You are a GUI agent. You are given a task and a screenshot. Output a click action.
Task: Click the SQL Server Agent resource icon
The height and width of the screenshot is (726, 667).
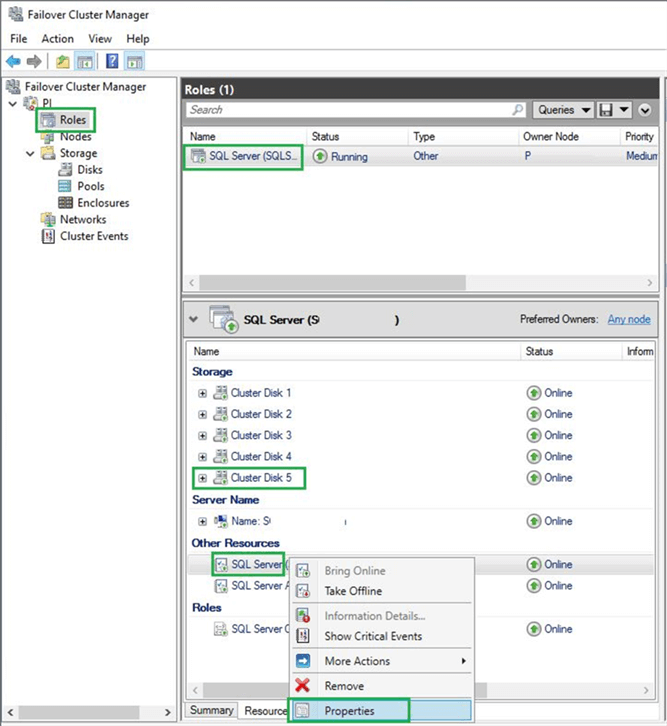click(221, 586)
